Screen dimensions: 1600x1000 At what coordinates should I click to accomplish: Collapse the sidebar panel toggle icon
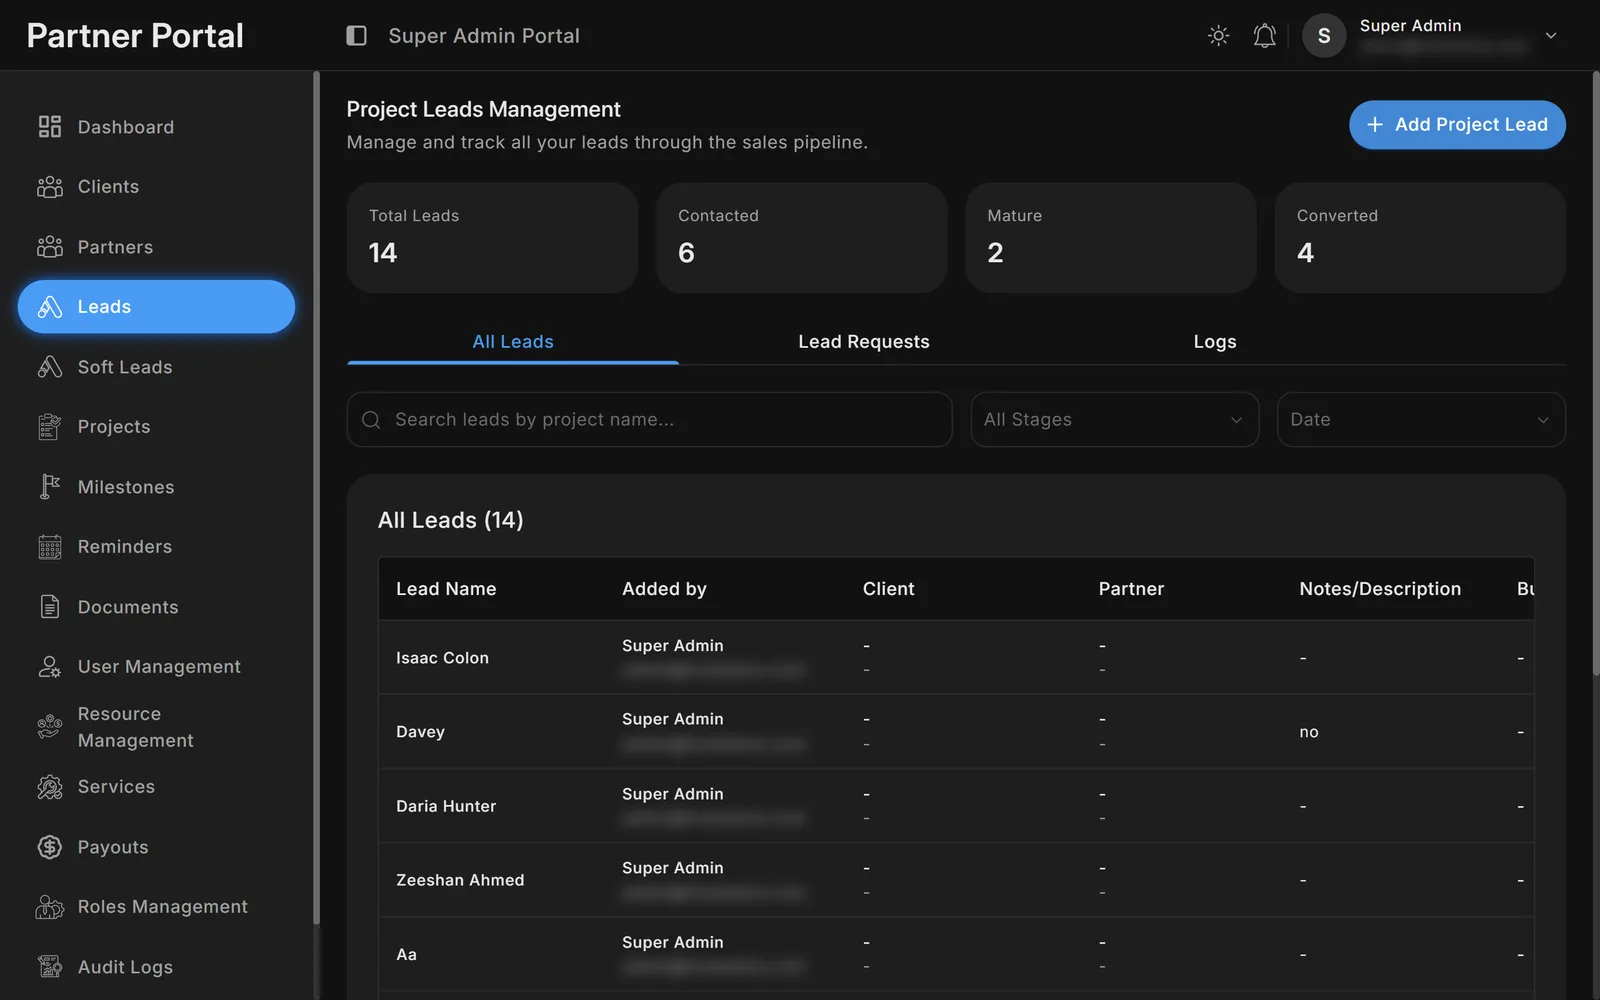(x=356, y=36)
